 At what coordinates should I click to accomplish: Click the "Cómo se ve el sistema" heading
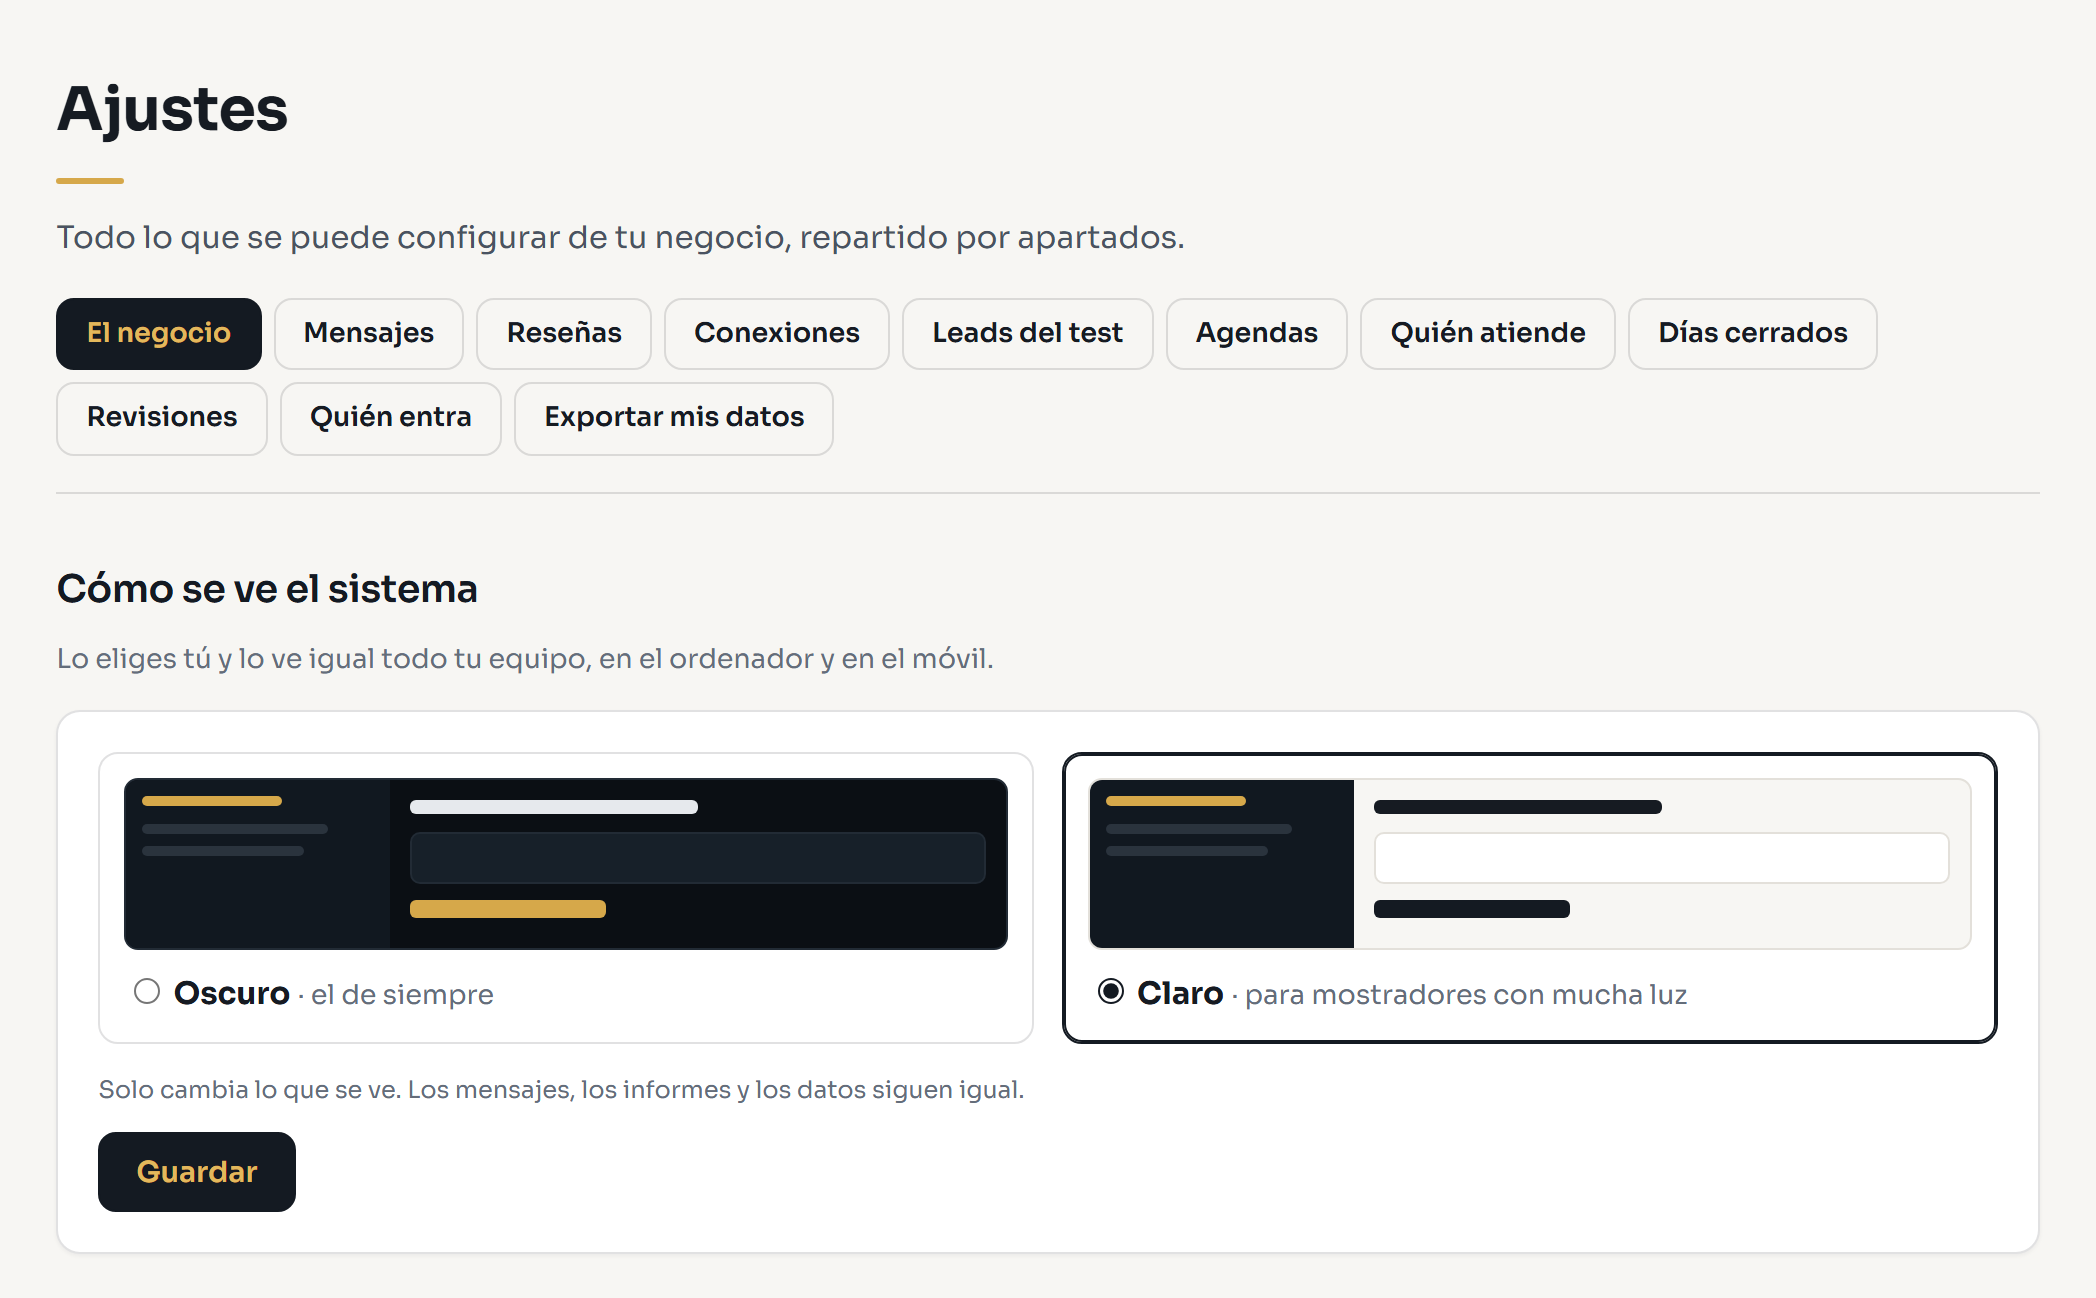tap(267, 589)
